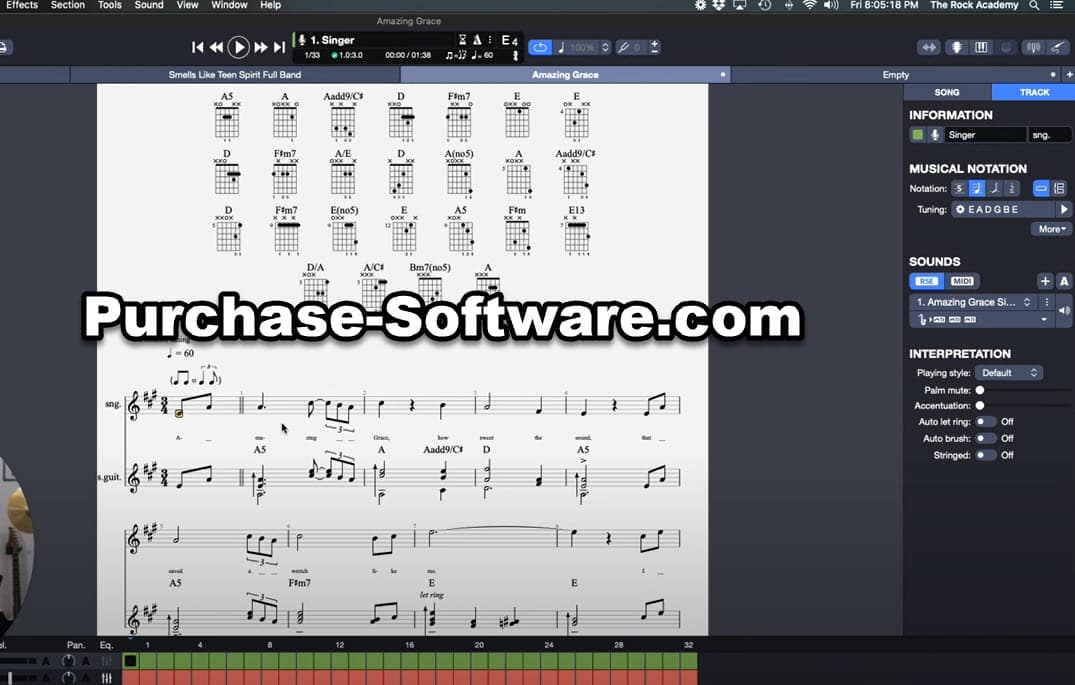
Task: Select RSE sound mode
Action: pos(926,281)
